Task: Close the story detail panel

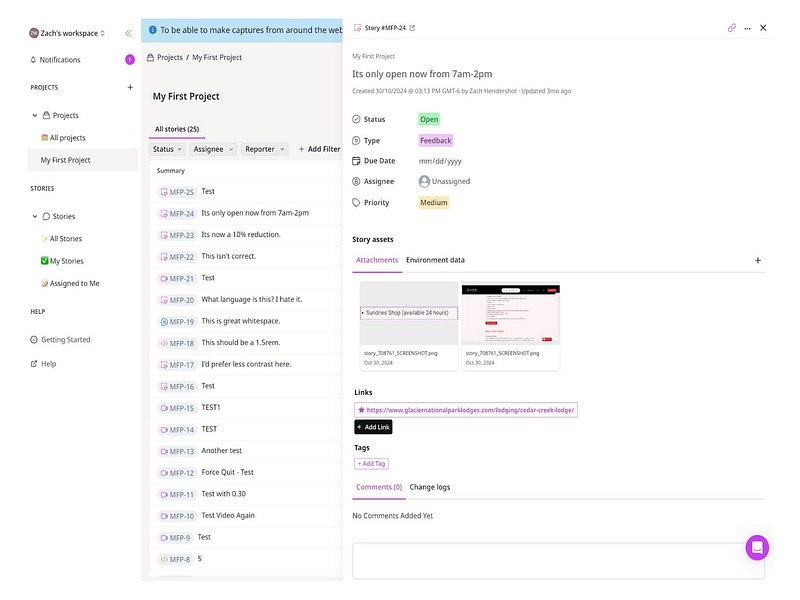Action: click(763, 28)
